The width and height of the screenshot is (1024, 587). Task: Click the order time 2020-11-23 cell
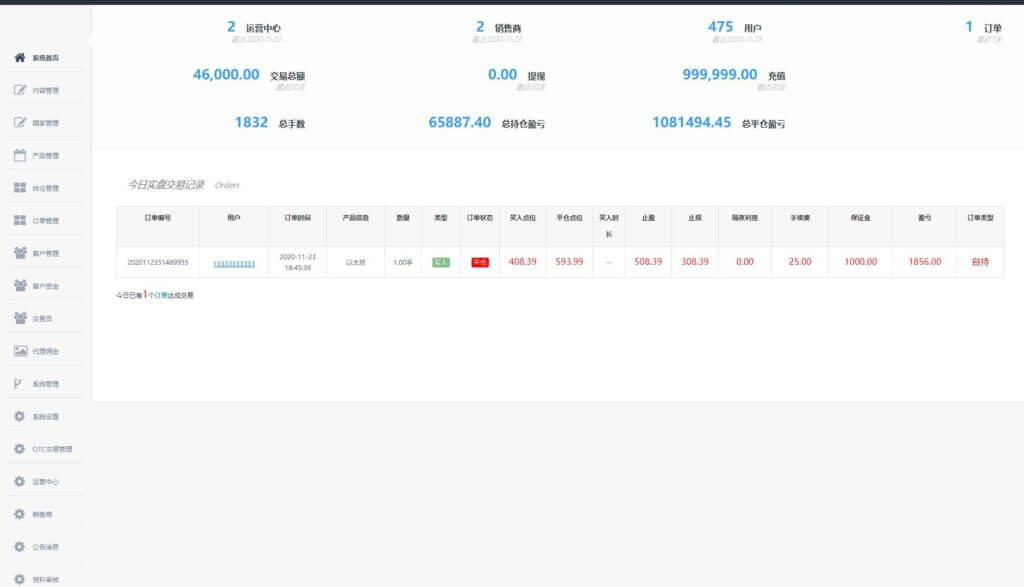pos(297,262)
